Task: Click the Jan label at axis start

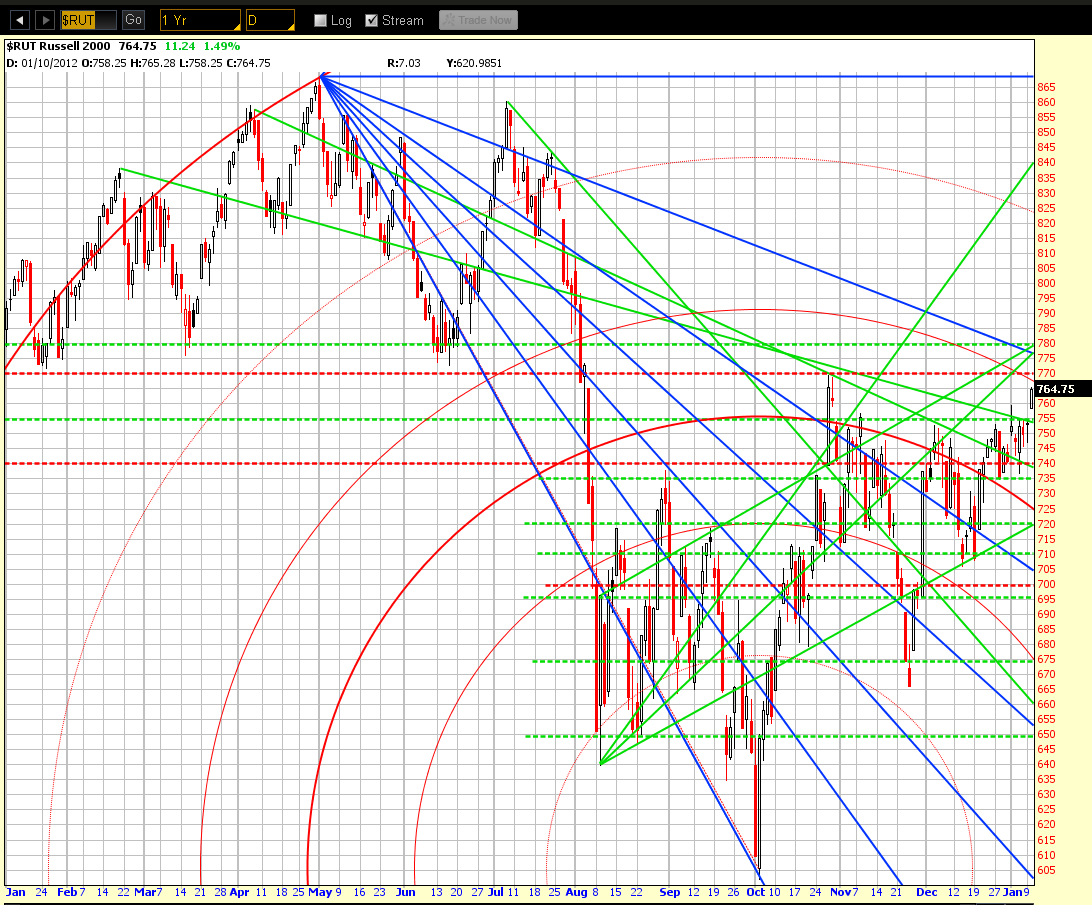Action: pos(15,892)
